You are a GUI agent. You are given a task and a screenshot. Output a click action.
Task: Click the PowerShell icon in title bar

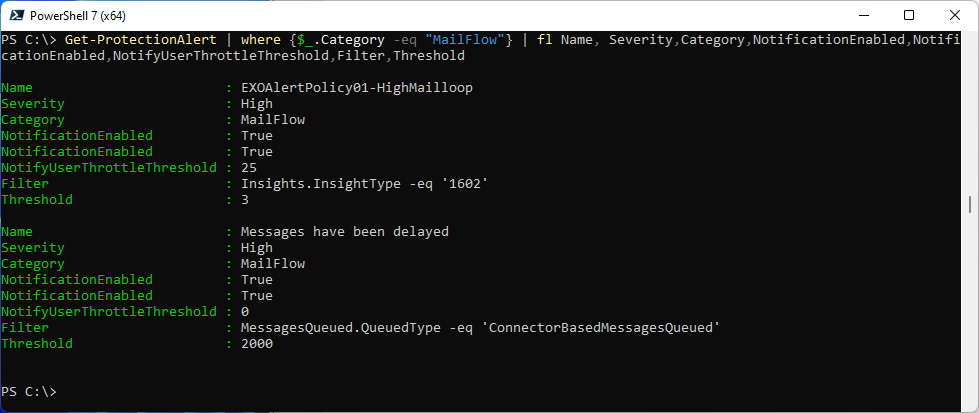pos(15,15)
